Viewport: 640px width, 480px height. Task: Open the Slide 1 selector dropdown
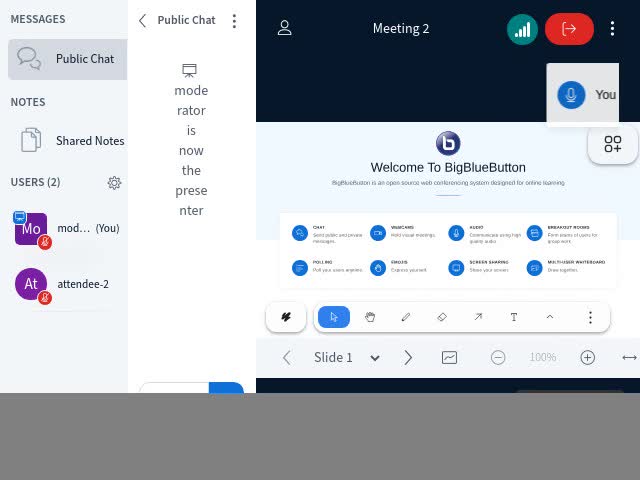[x=347, y=358]
